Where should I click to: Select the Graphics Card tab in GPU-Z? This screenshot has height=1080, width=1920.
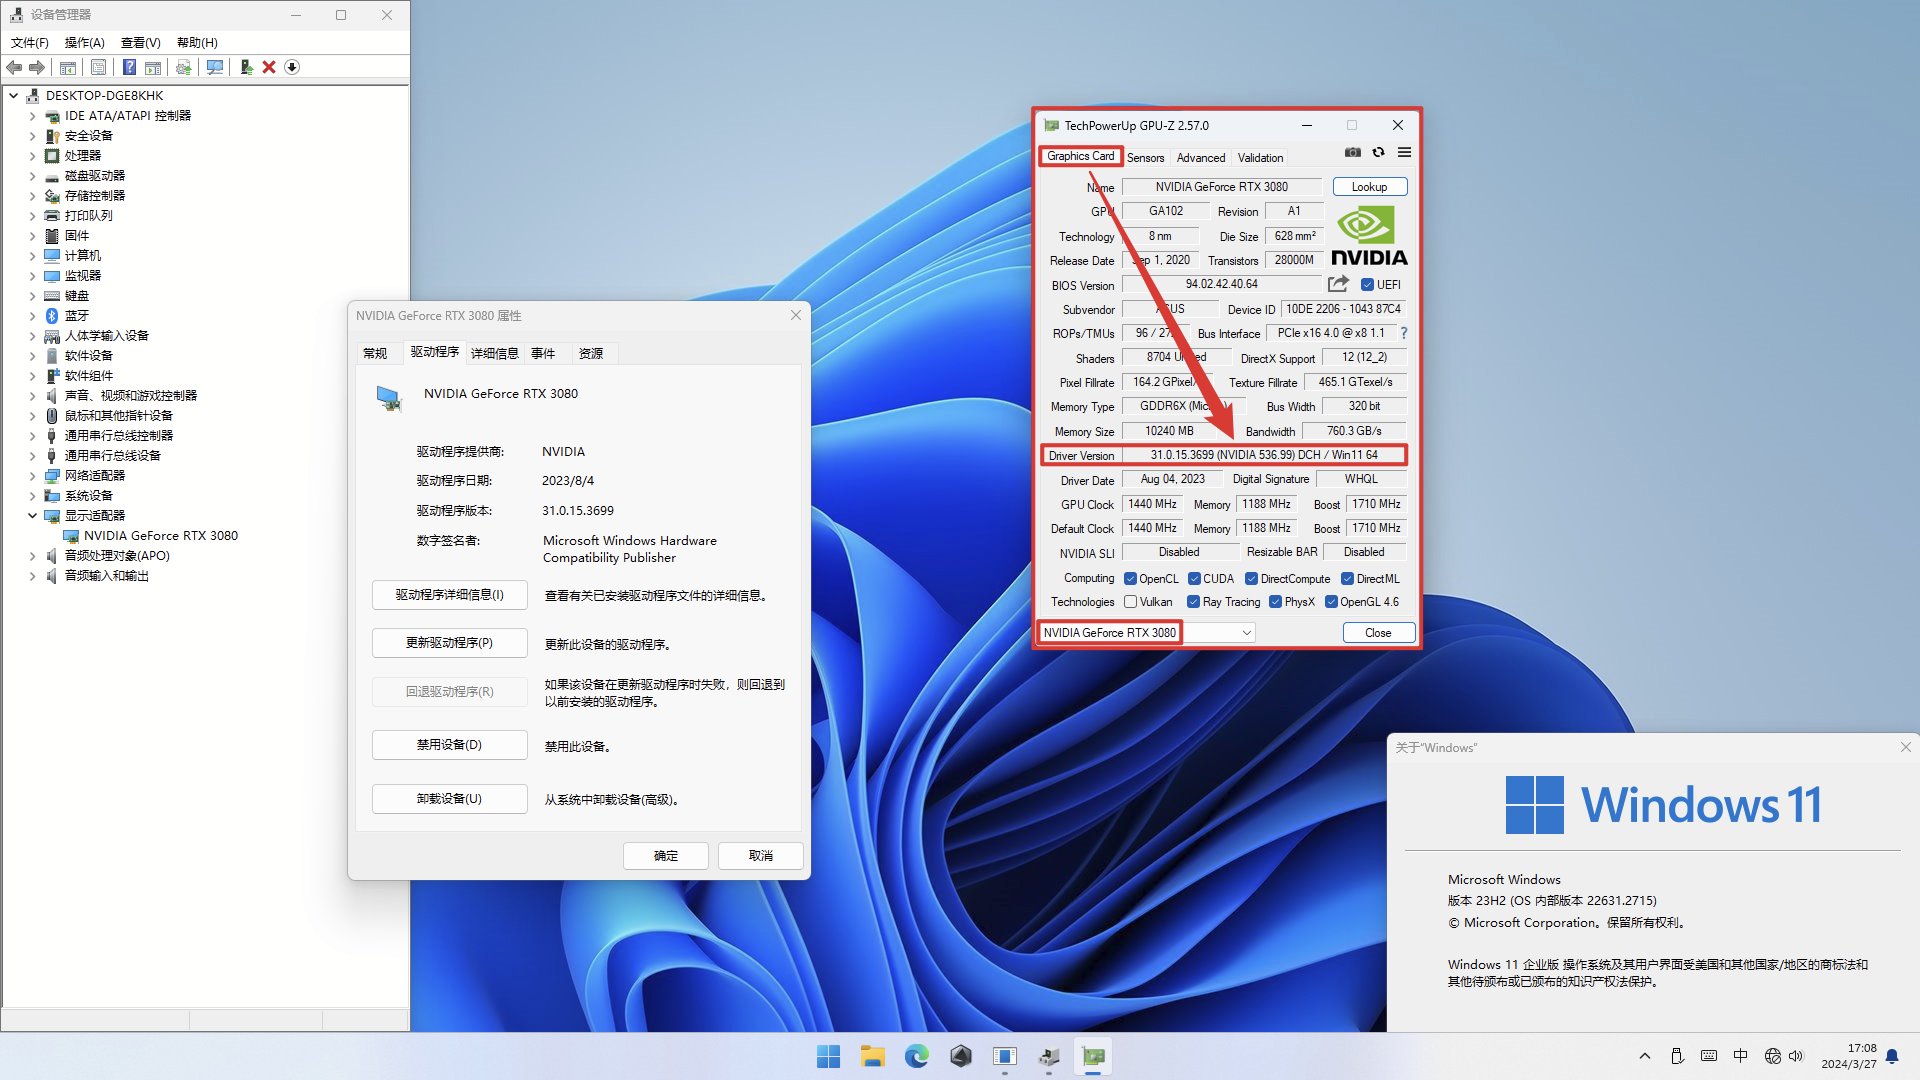tap(1080, 157)
